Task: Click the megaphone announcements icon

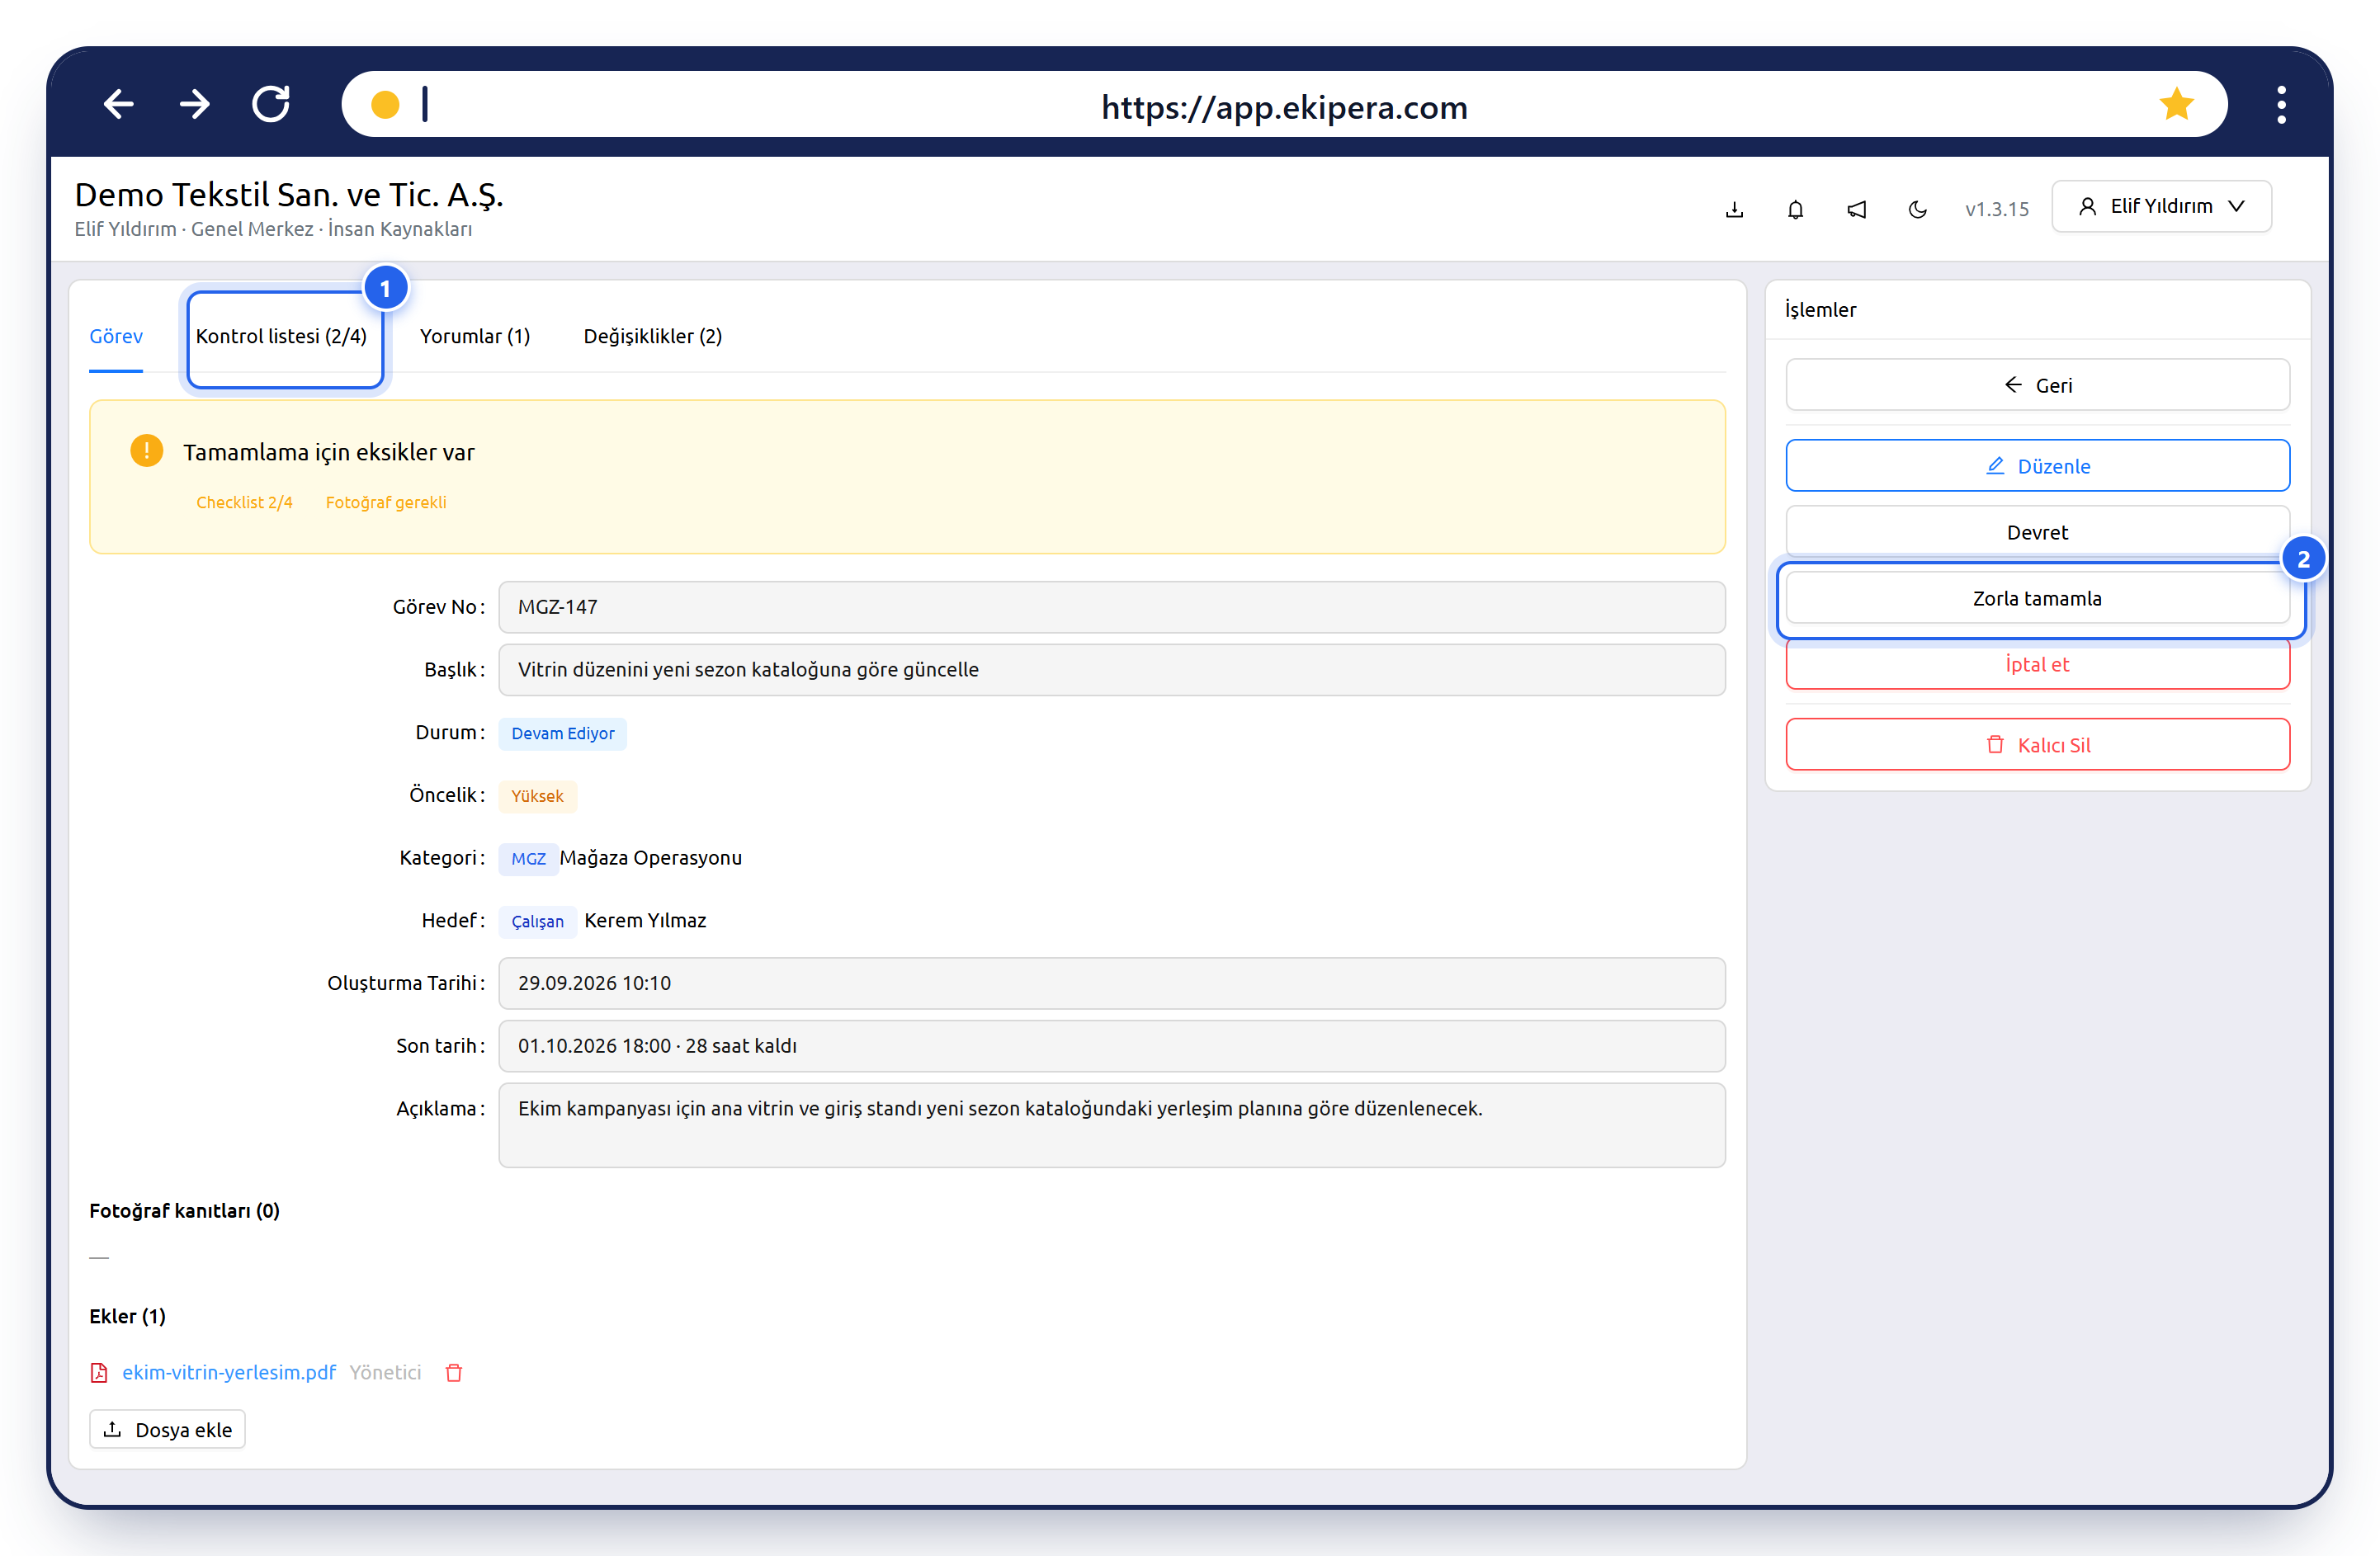Action: pyautogui.click(x=1856, y=209)
